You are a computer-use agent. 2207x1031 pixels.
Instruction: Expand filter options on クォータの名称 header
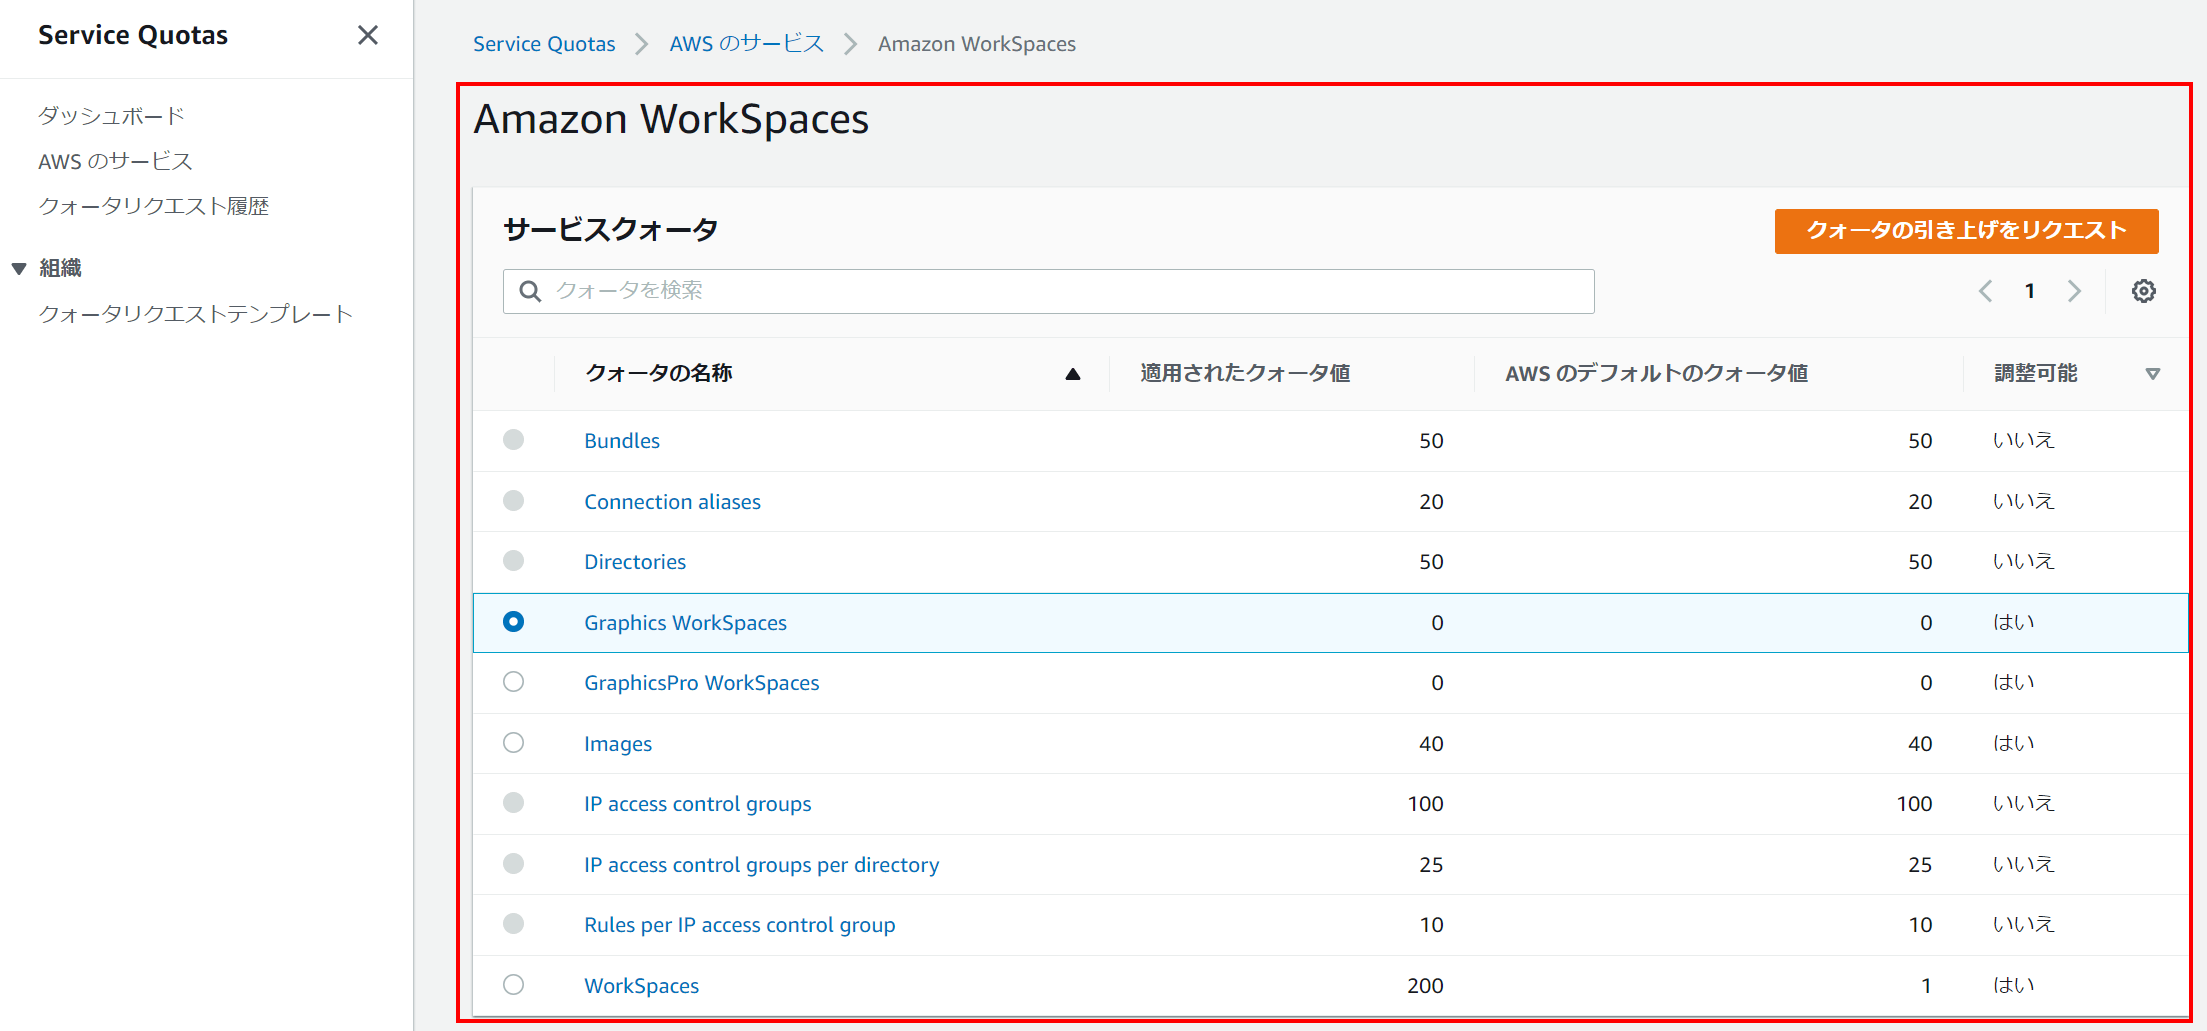tap(1072, 373)
